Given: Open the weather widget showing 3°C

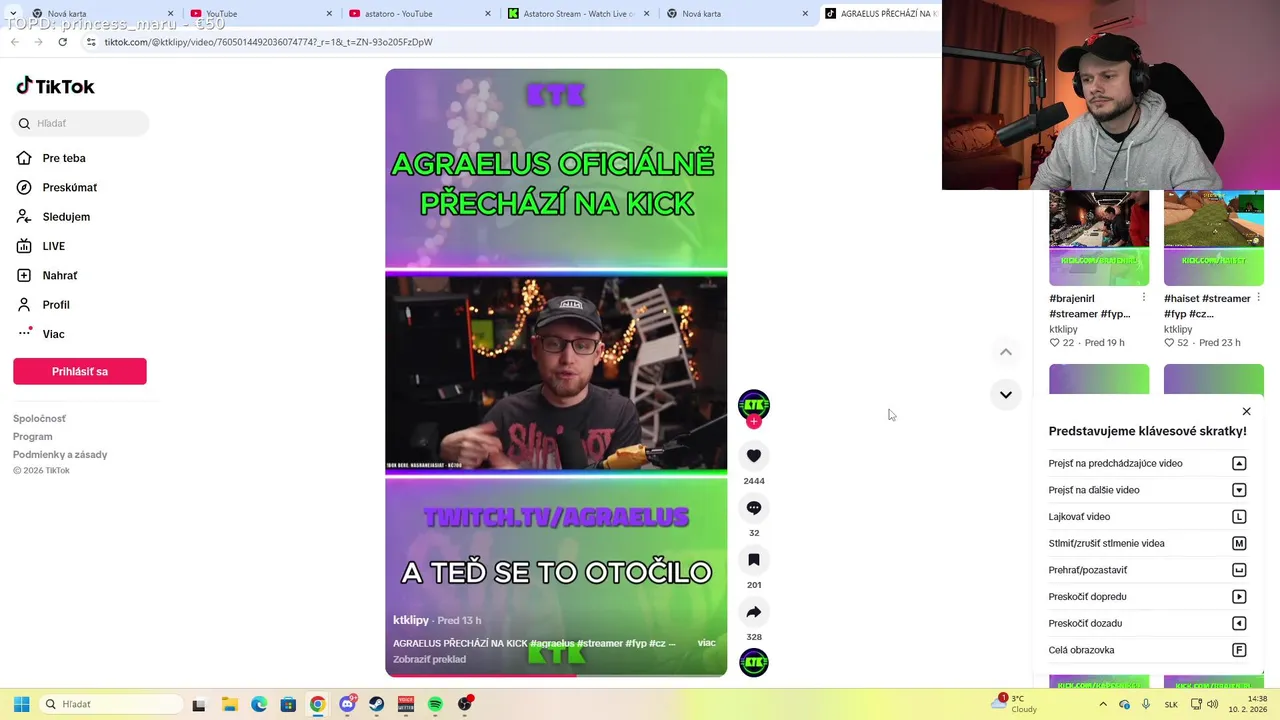Looking at the screenshot, I should click(x=1014, y=703).
